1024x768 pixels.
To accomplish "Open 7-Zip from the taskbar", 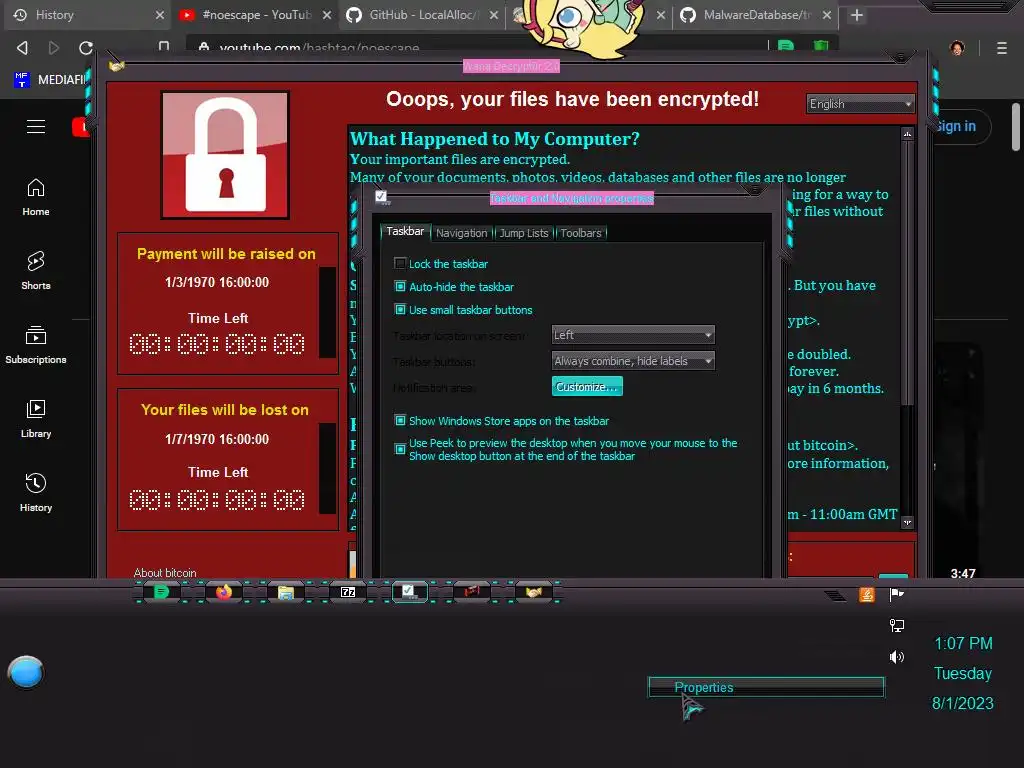I will tap(348, 592).
